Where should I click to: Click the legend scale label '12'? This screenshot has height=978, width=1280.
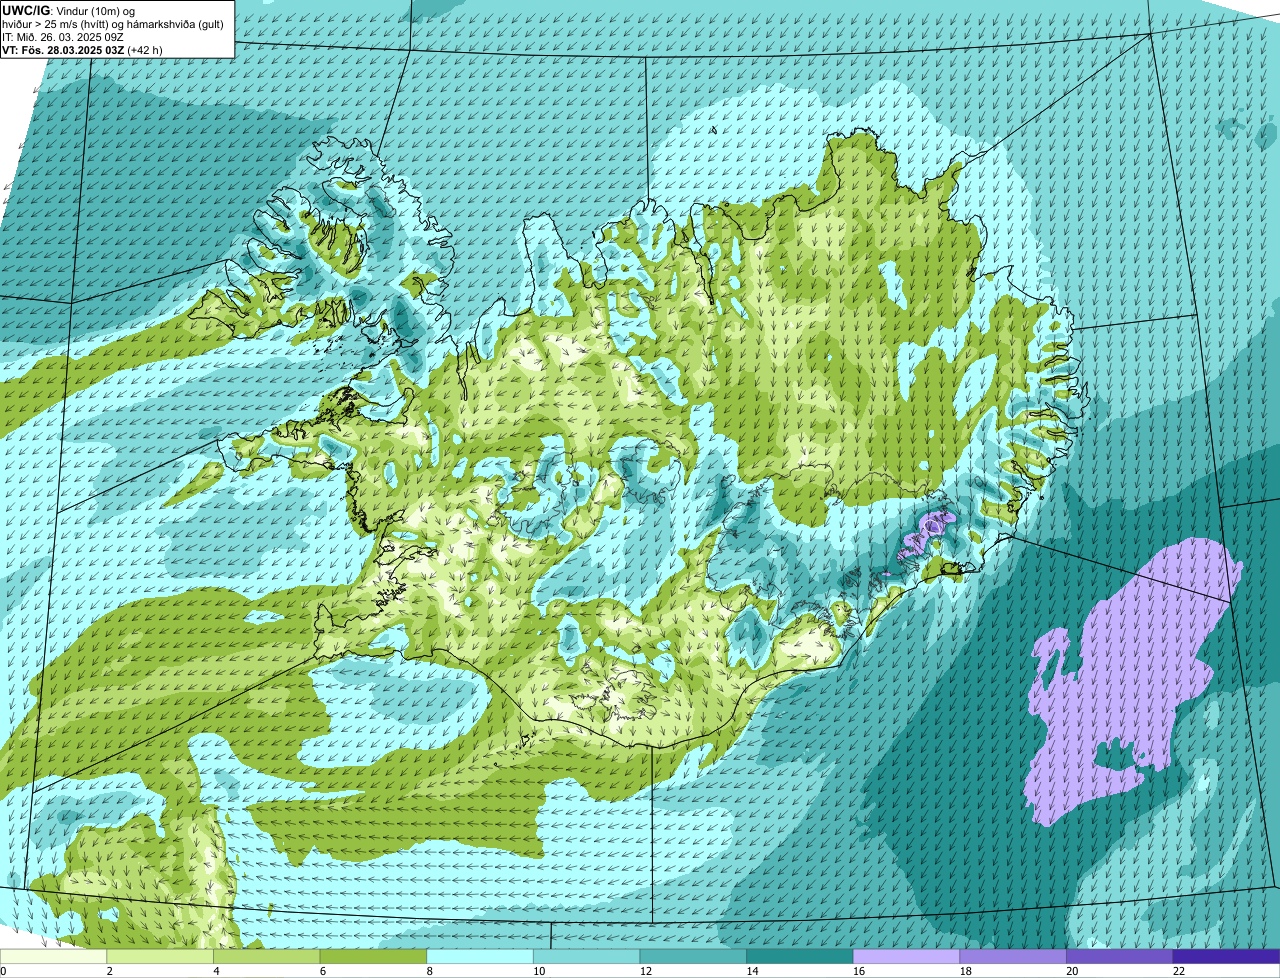646,971
